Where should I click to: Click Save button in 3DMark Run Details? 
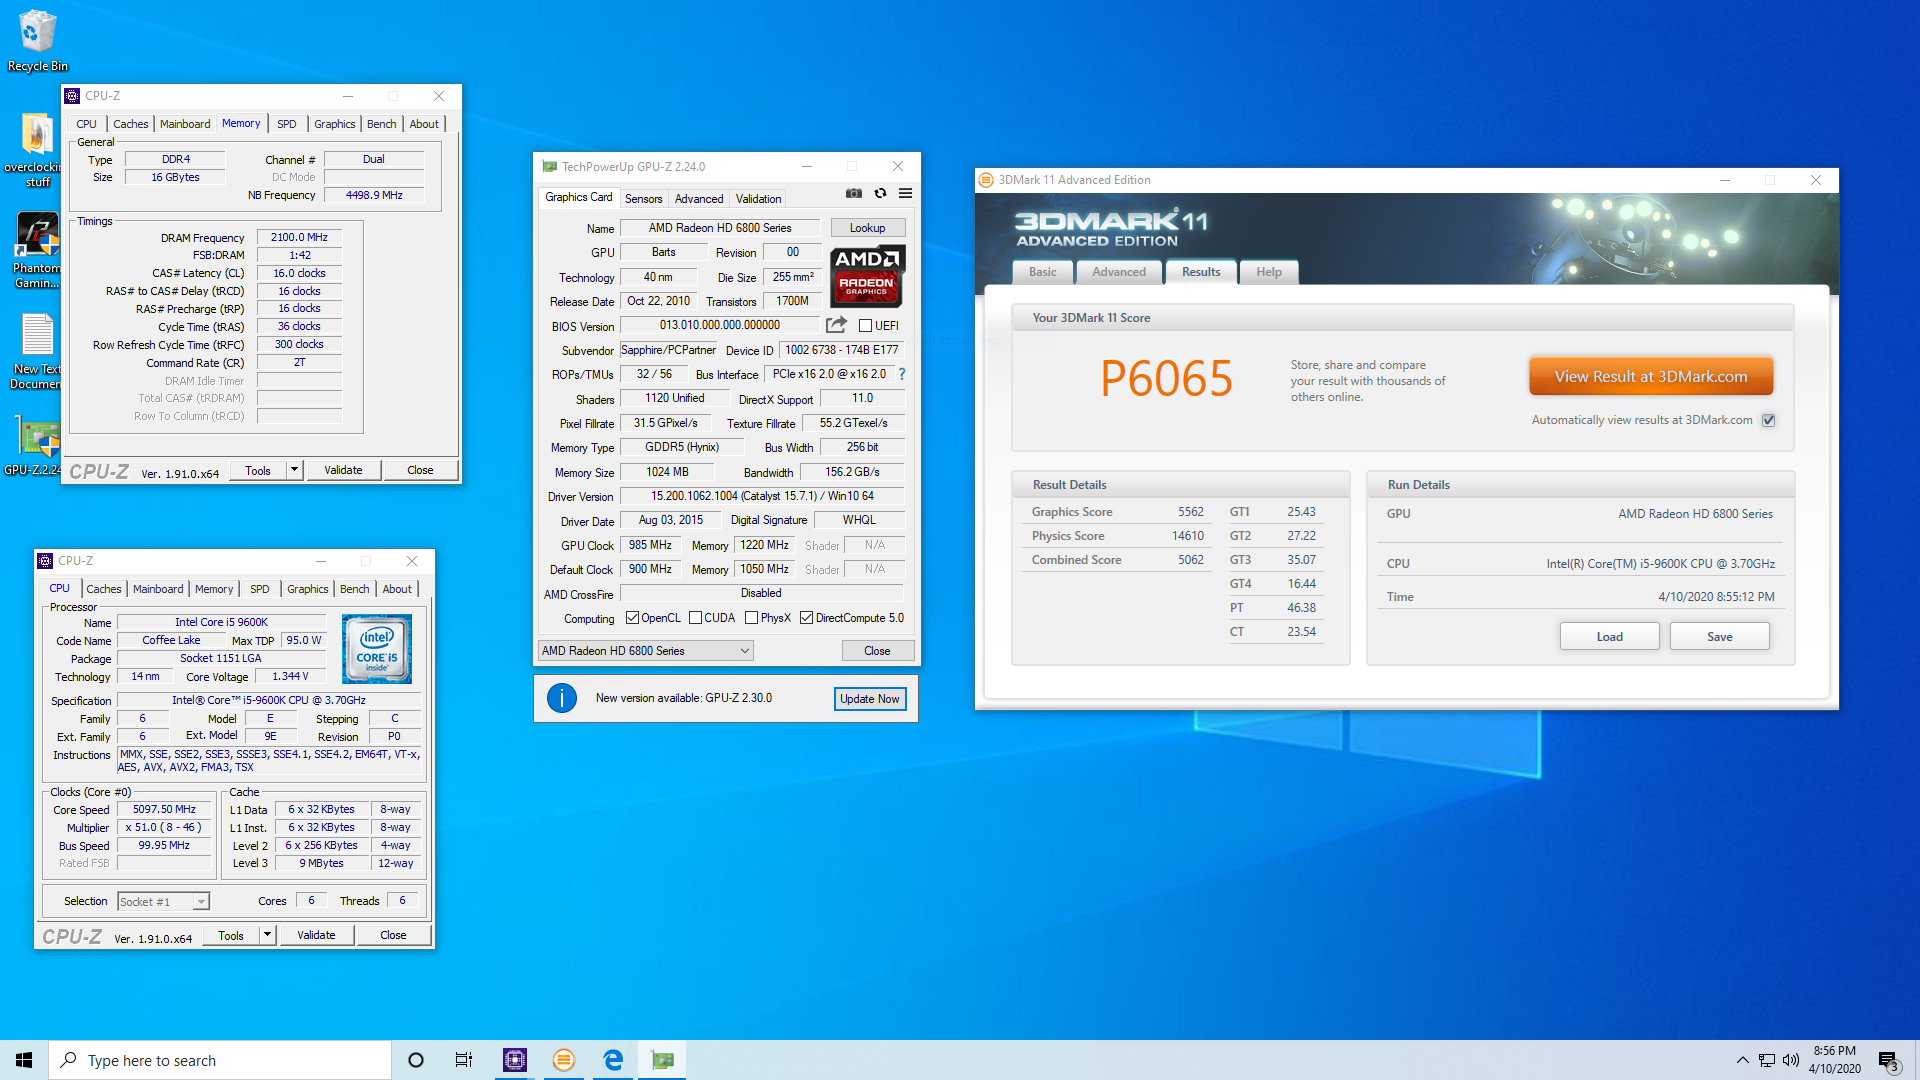coord(1719,637)
